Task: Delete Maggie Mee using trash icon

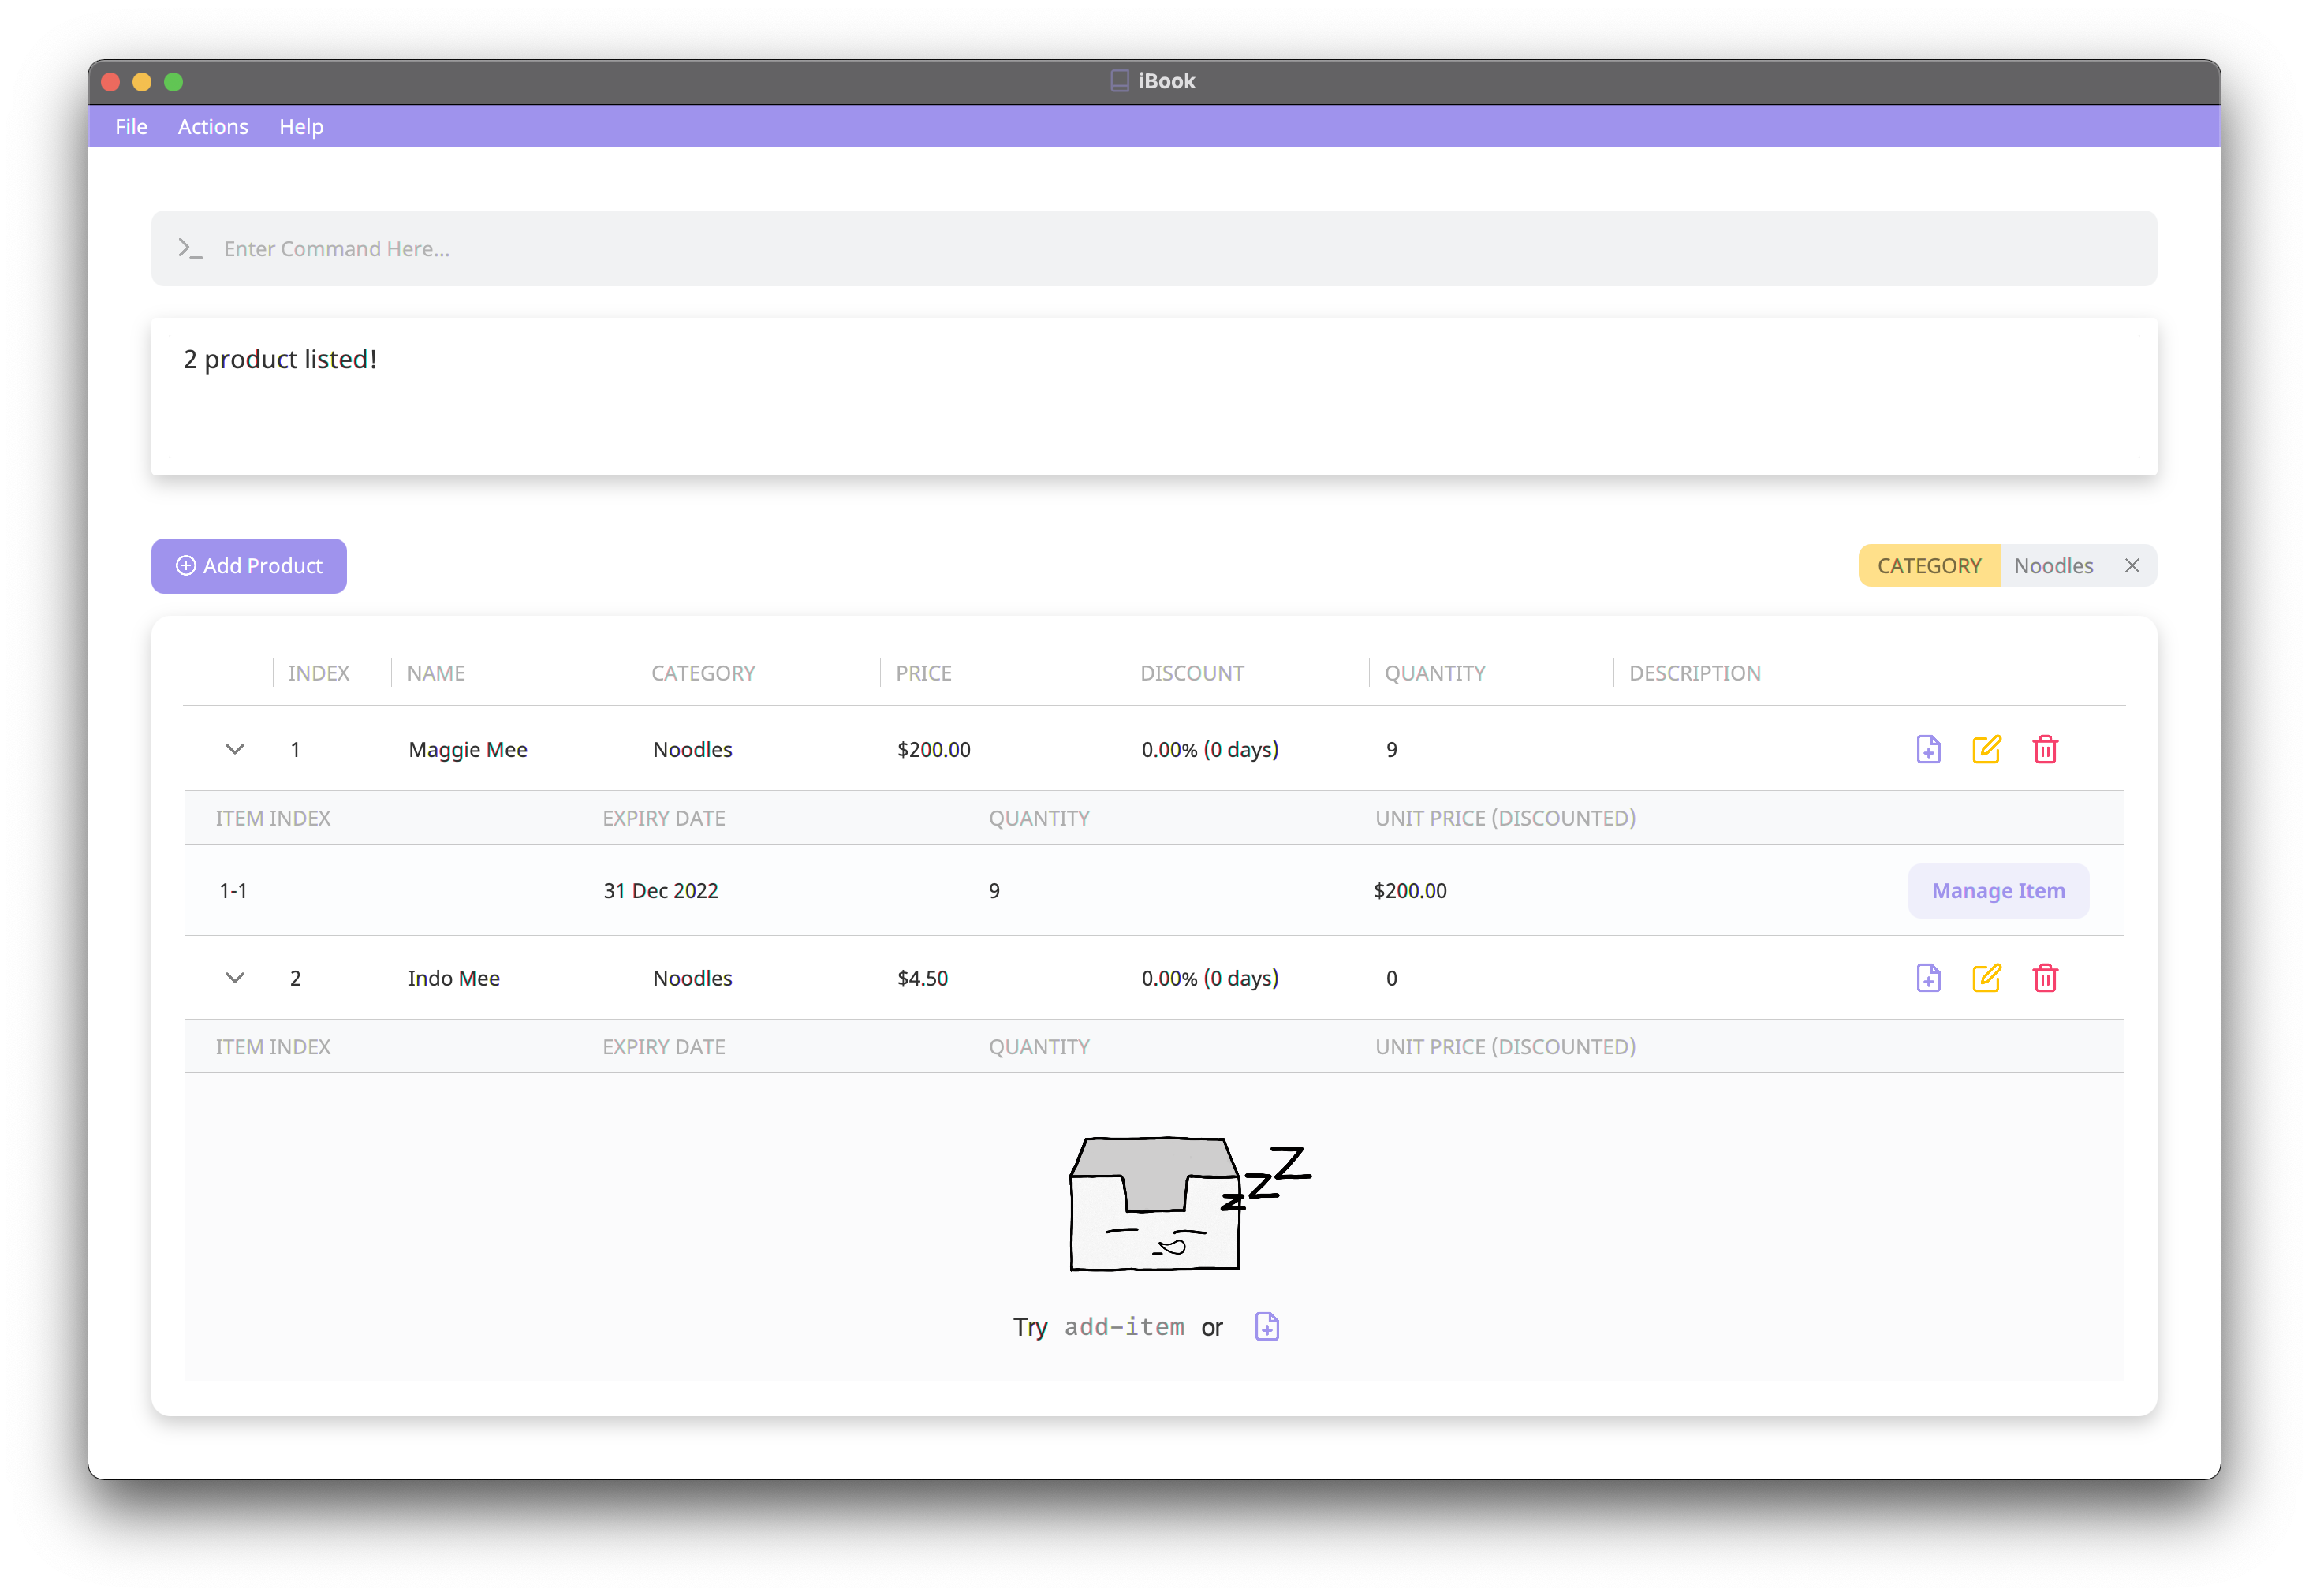Action: pyautogui.click(x=2045, y=749)
